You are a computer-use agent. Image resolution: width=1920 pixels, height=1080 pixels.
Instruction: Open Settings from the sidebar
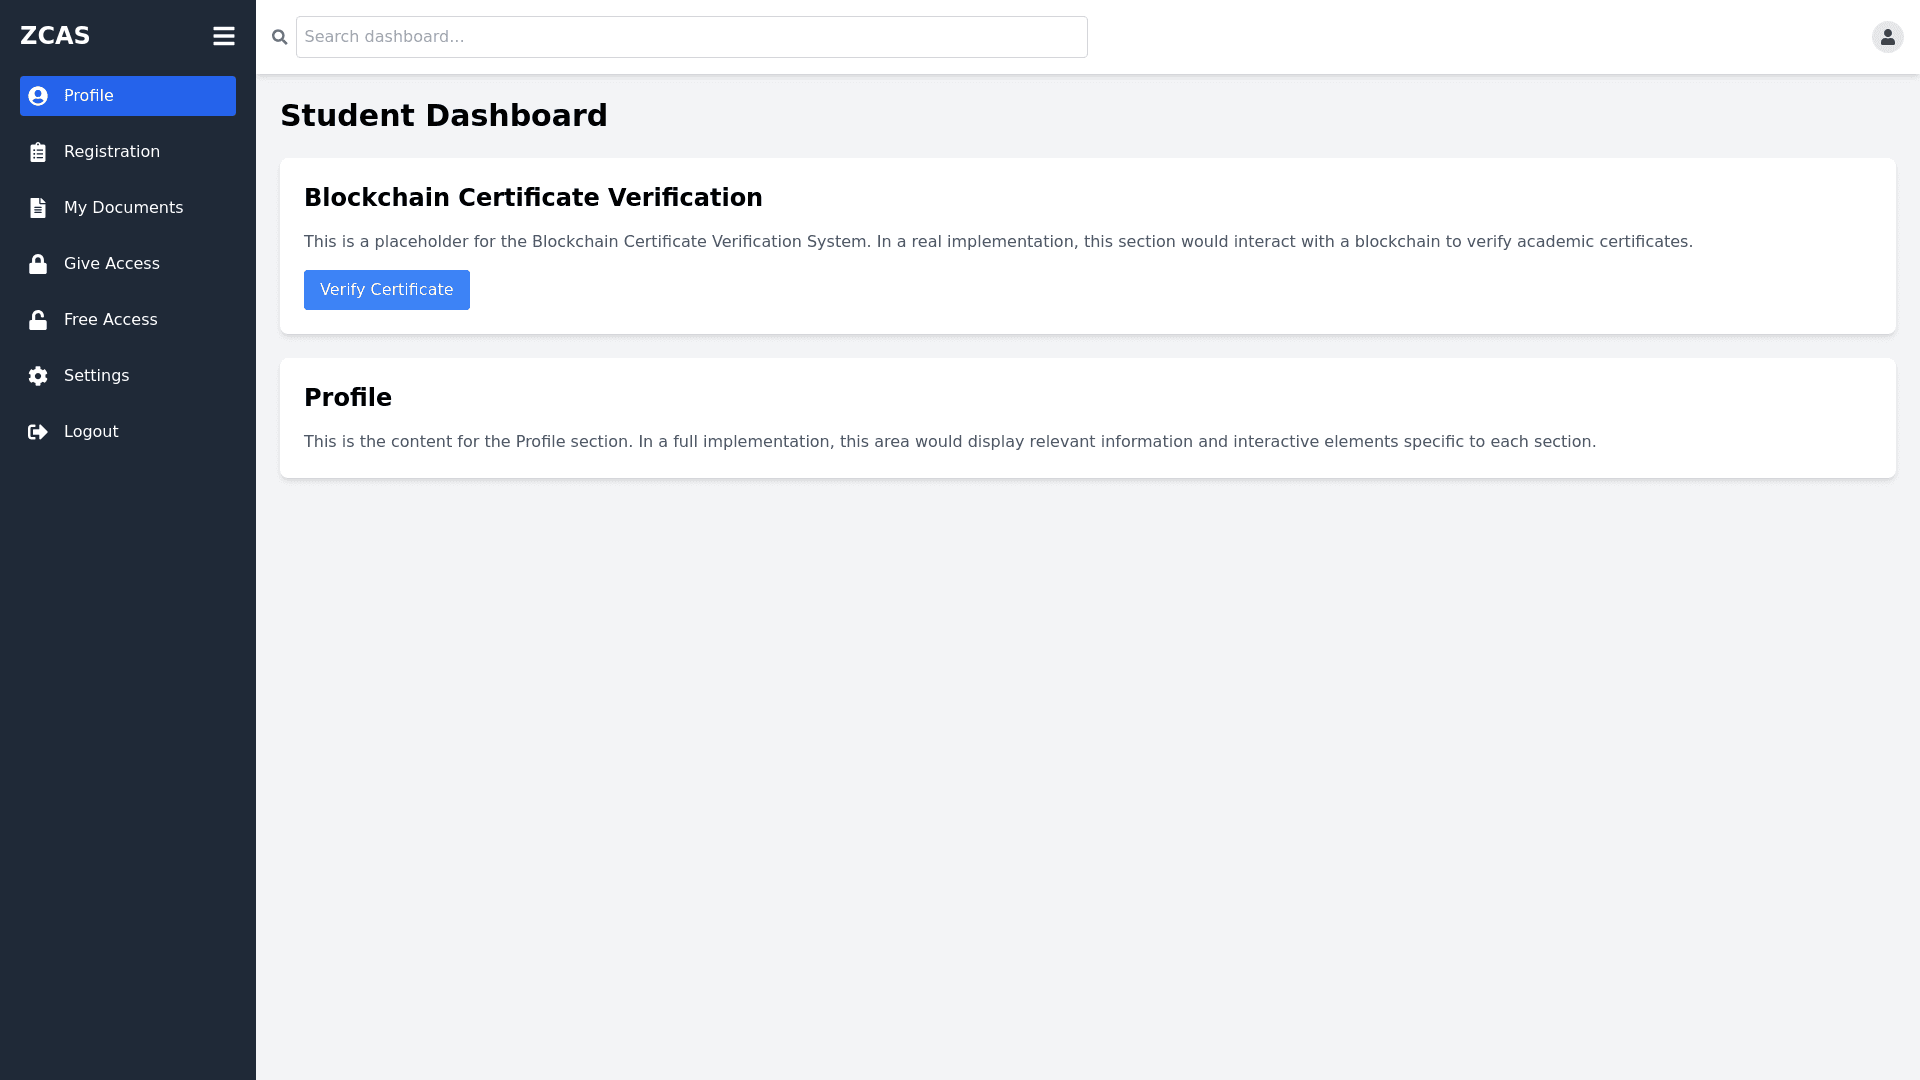tap(97, 376)
